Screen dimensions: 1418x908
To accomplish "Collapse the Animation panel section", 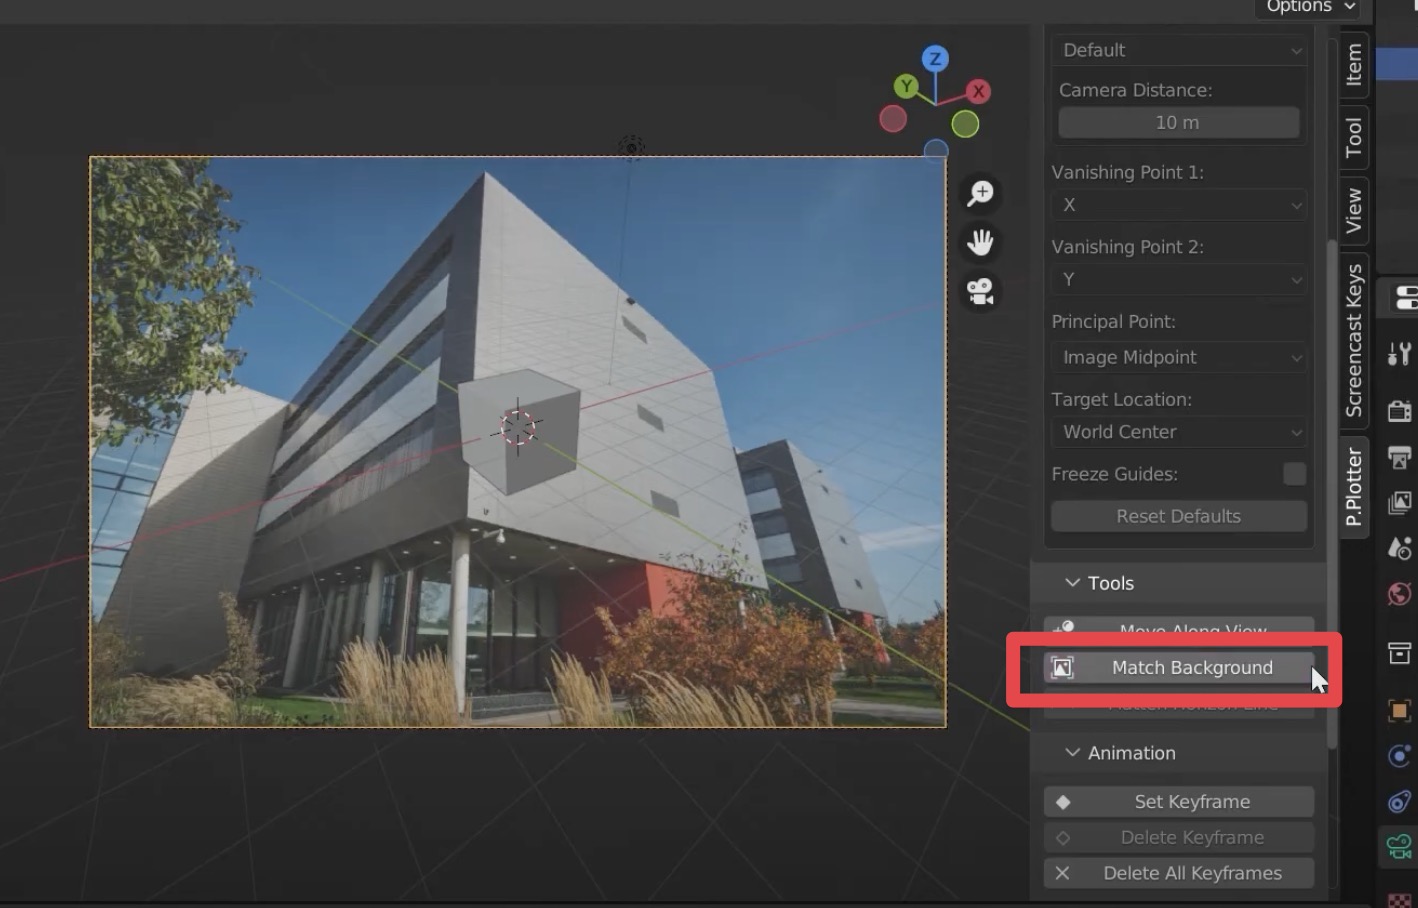I will coord(1073,753).
